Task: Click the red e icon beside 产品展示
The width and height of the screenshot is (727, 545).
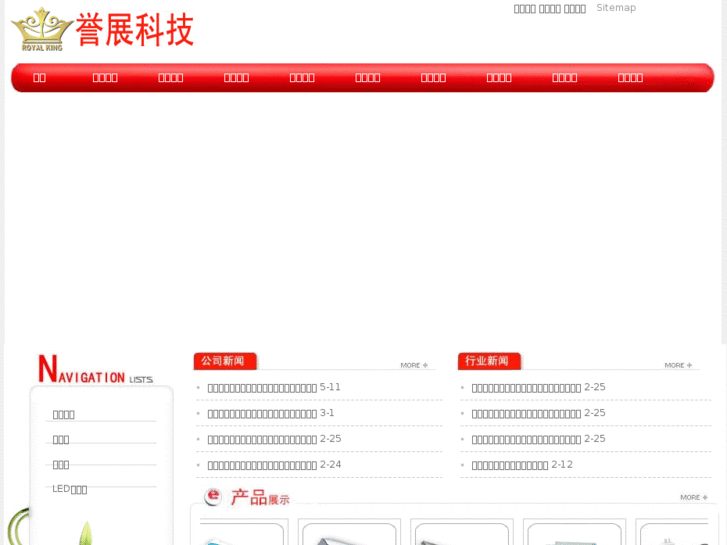Action: [x=213, y=496]
